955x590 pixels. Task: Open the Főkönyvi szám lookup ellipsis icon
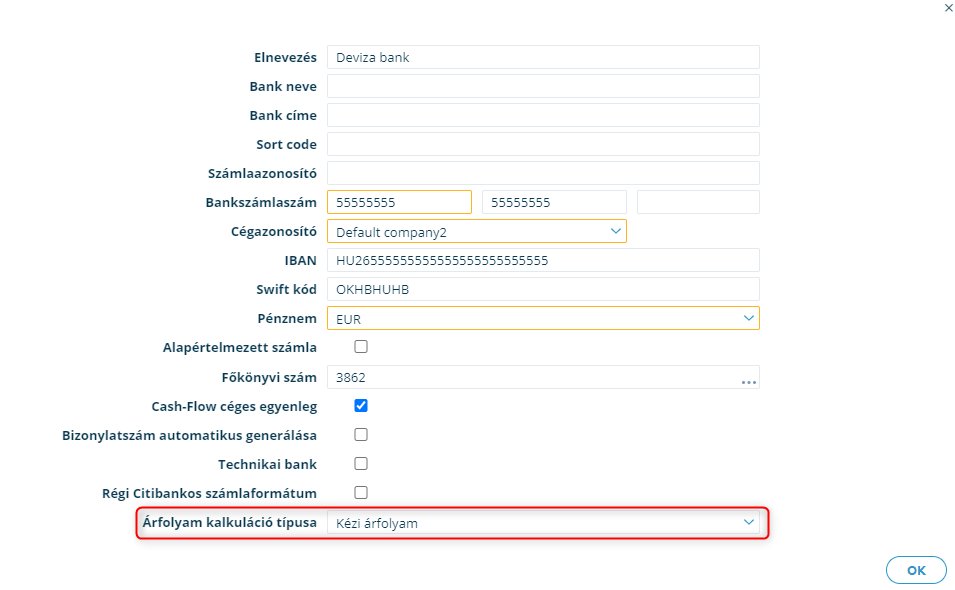coord(749,382)
